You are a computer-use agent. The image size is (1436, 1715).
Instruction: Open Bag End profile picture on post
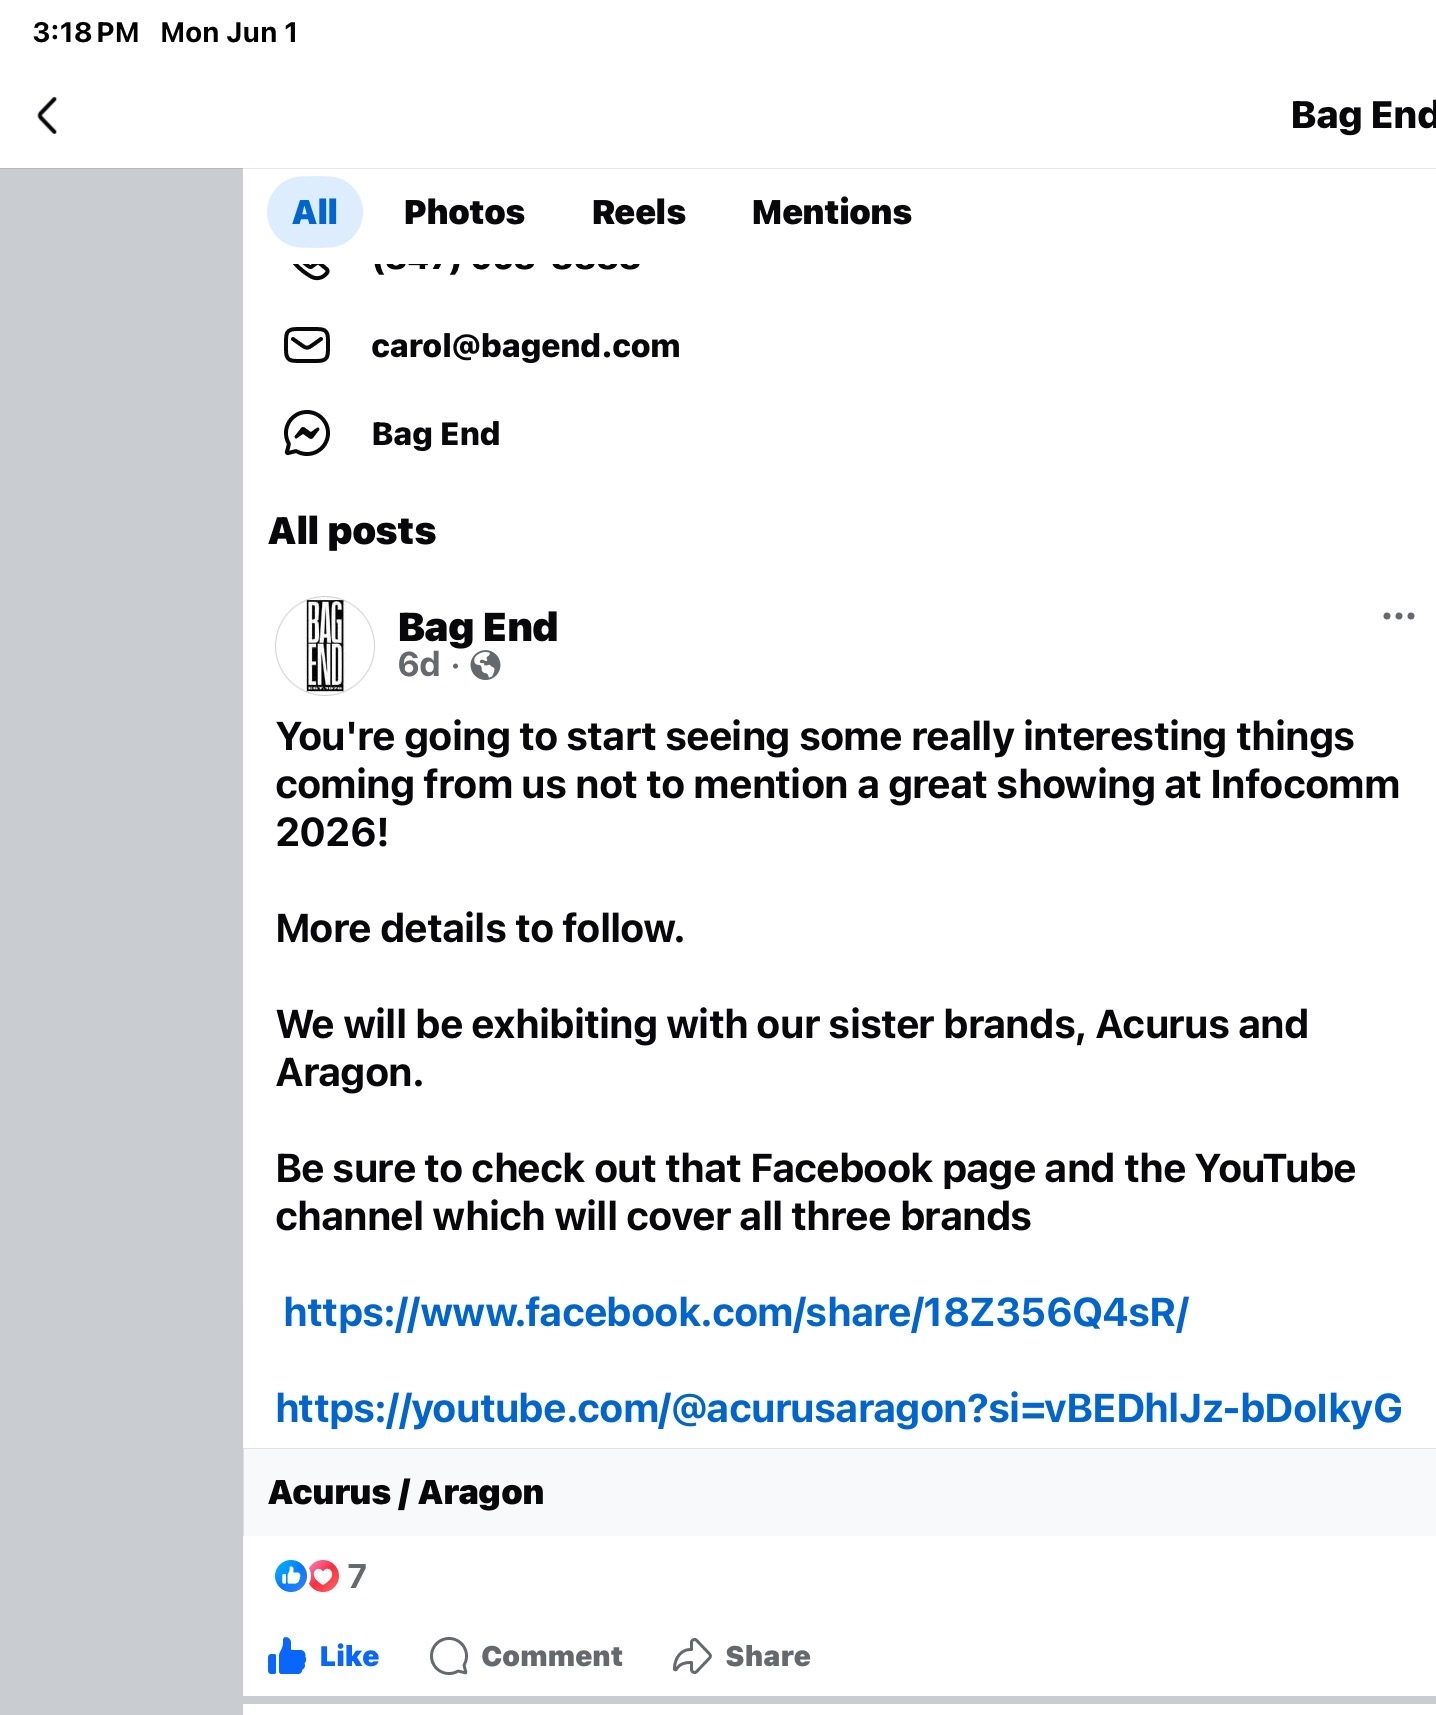pyautogui.click(x=325, y=645)
